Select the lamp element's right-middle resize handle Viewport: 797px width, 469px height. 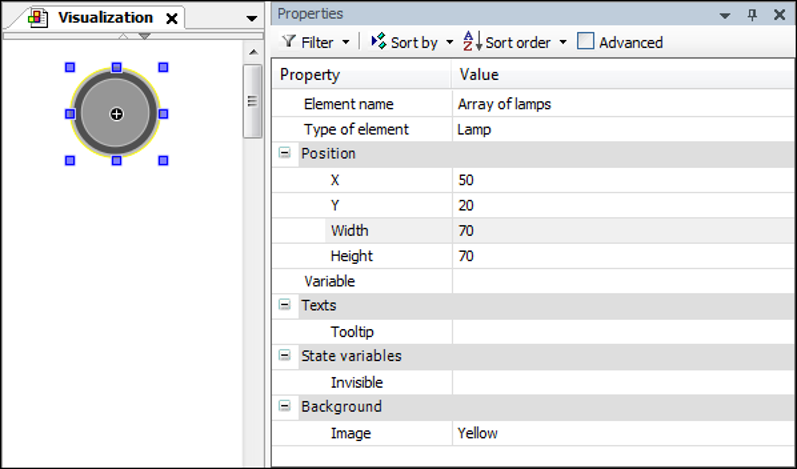click(x=163, y=114)
